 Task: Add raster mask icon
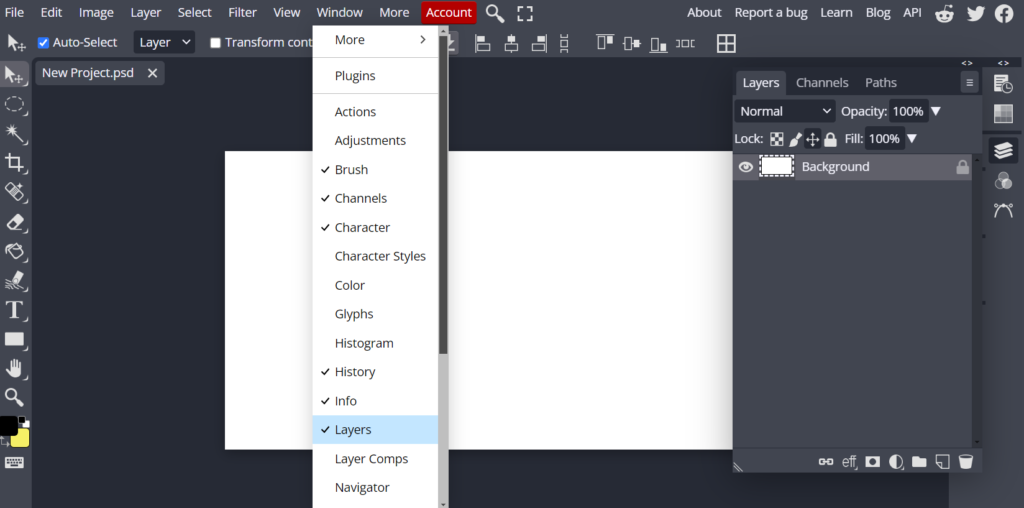[x=872, y=462]
